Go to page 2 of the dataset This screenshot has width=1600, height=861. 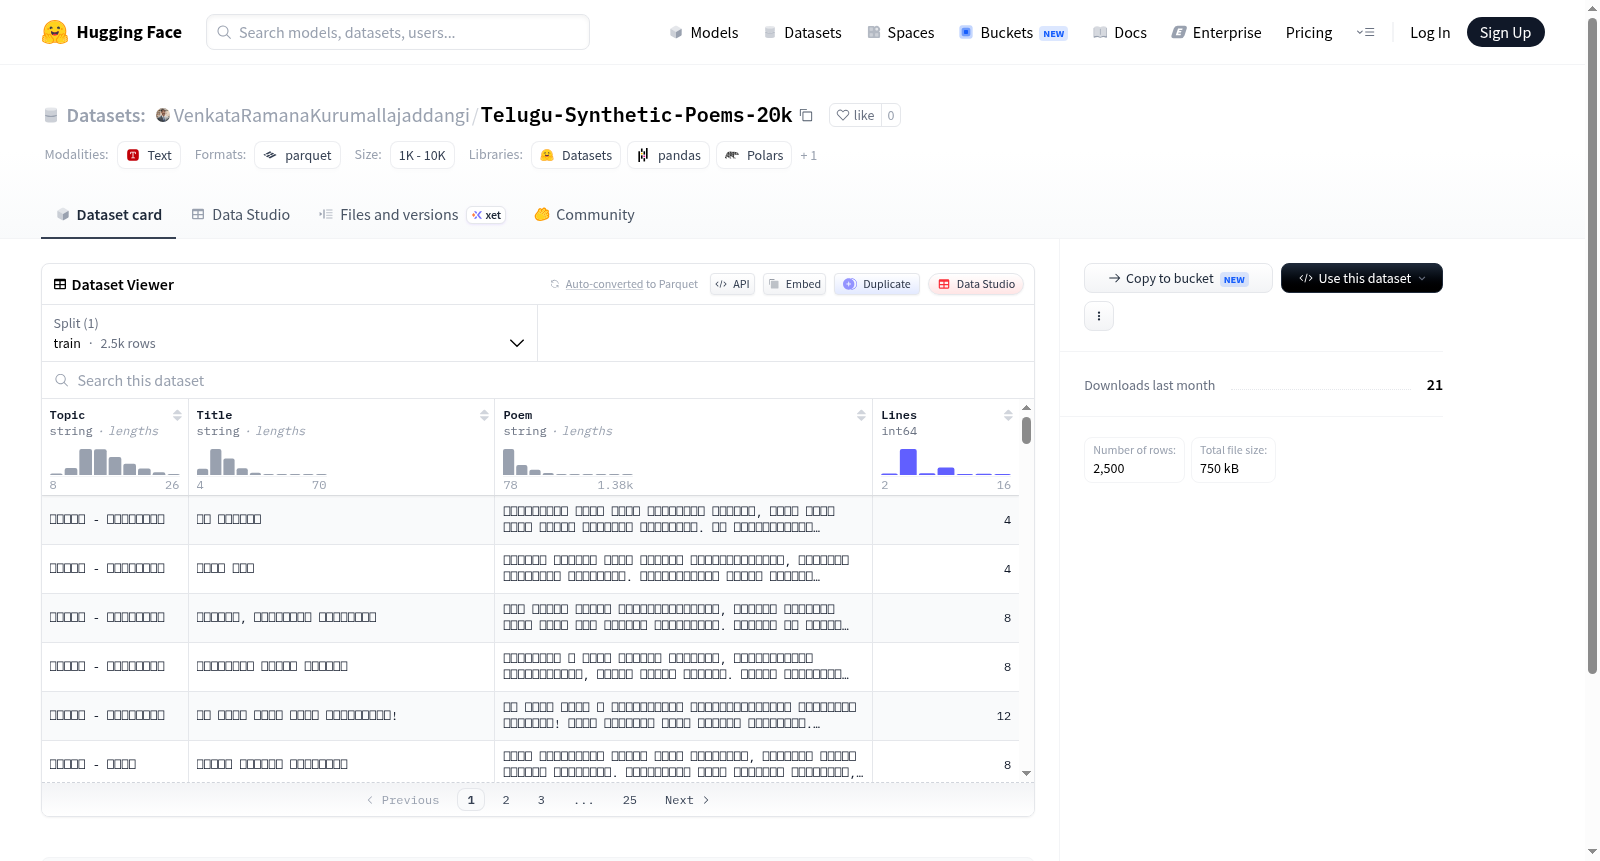point(506,800)
